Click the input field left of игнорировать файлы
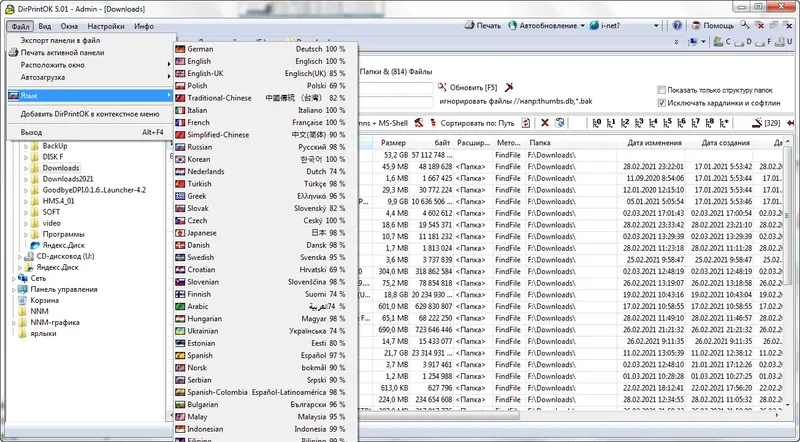This screenshot has width=800, height=442. [395, 102]
